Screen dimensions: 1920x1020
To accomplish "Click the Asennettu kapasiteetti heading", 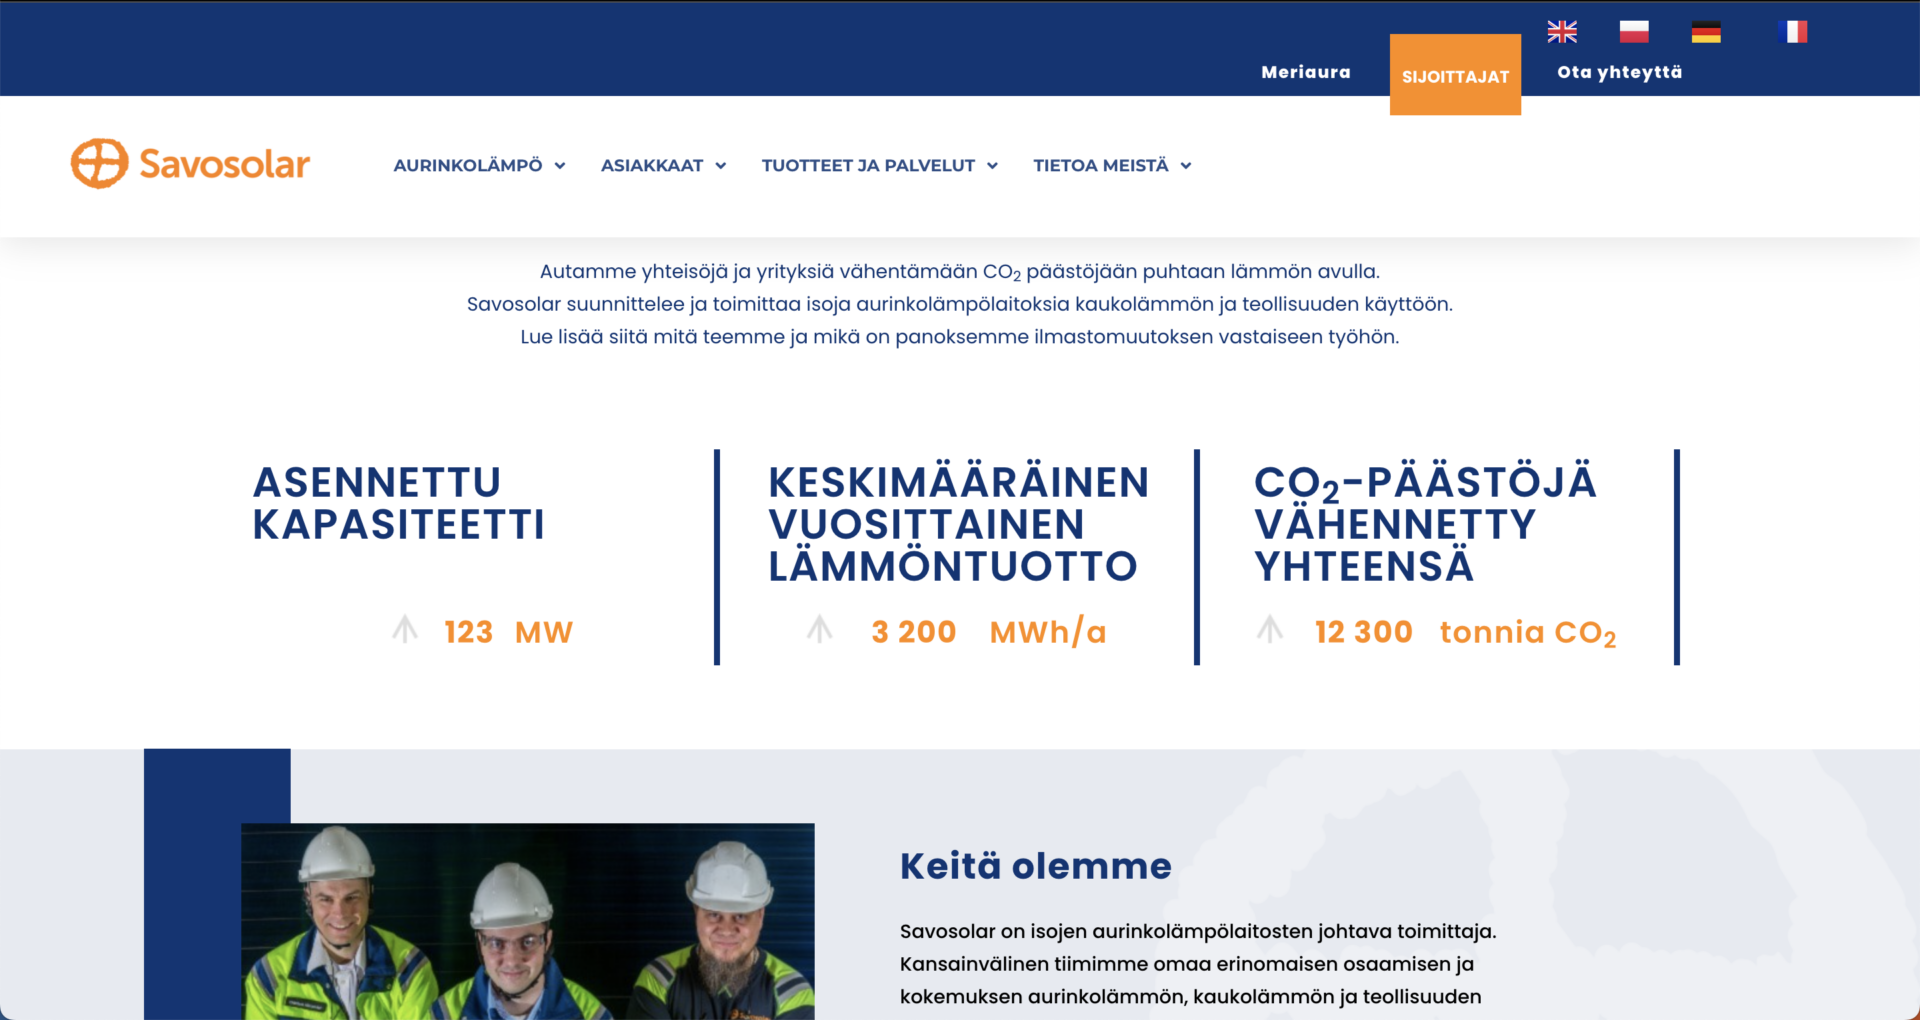I will pos(398,504).
